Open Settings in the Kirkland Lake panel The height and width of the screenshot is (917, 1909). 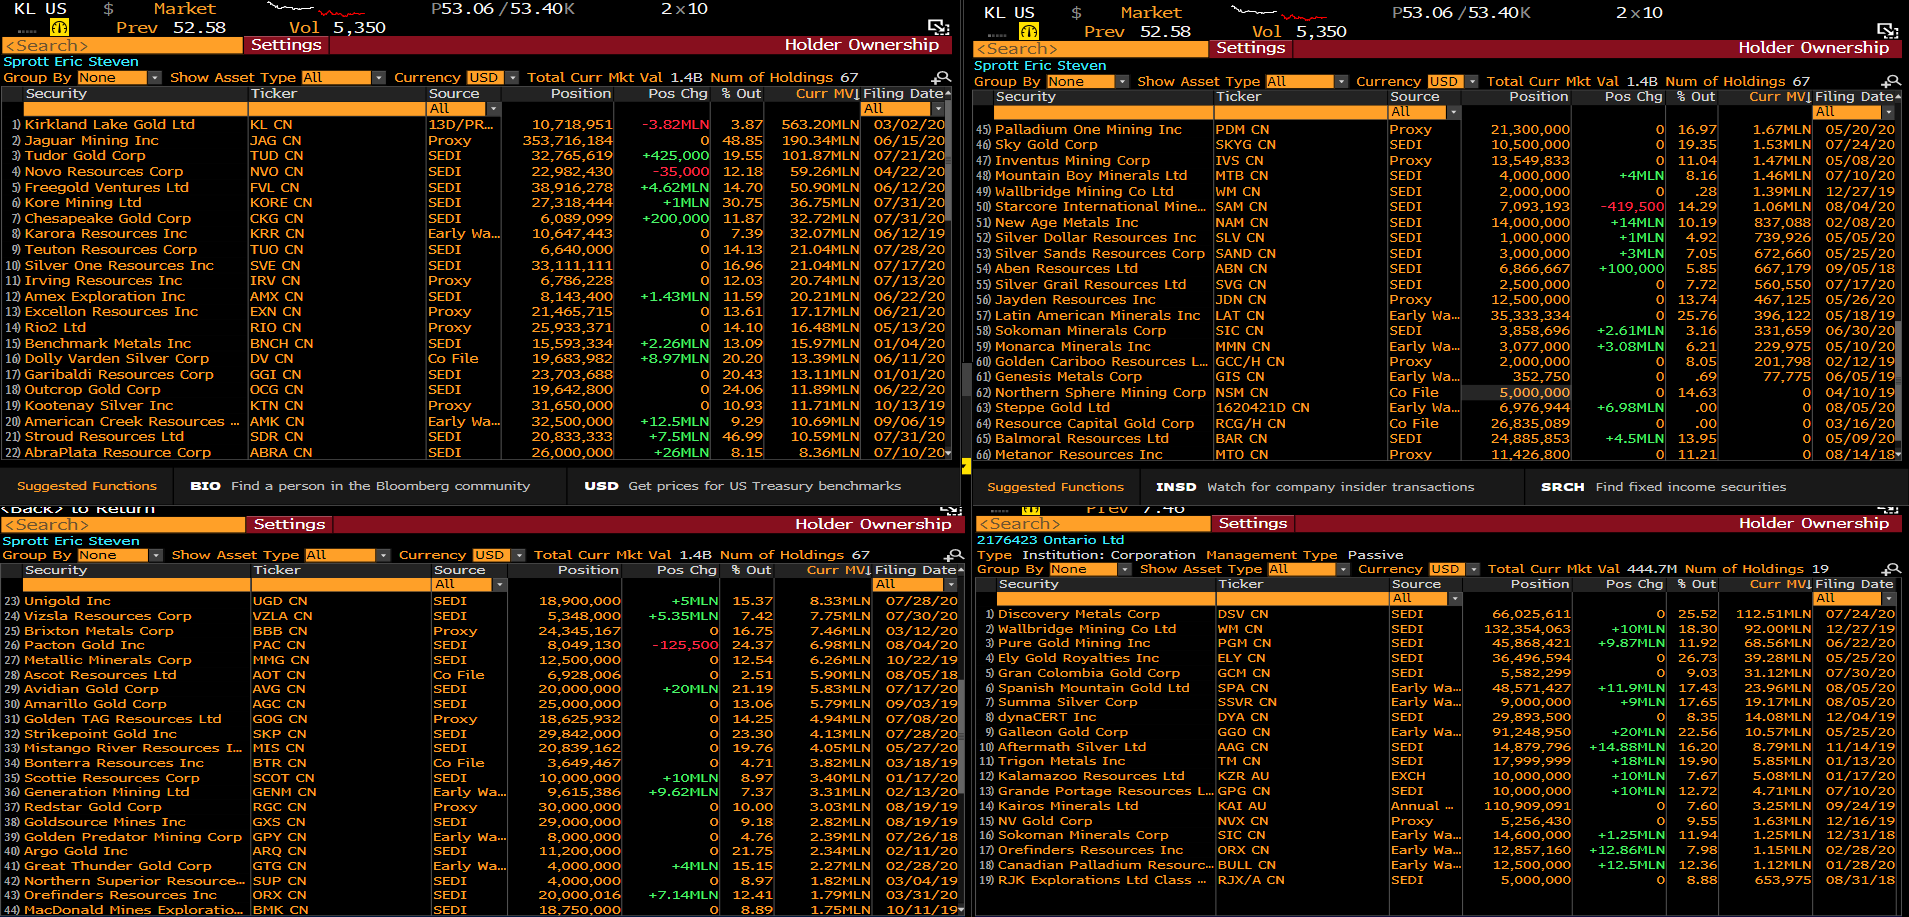[x=286, y=45]
